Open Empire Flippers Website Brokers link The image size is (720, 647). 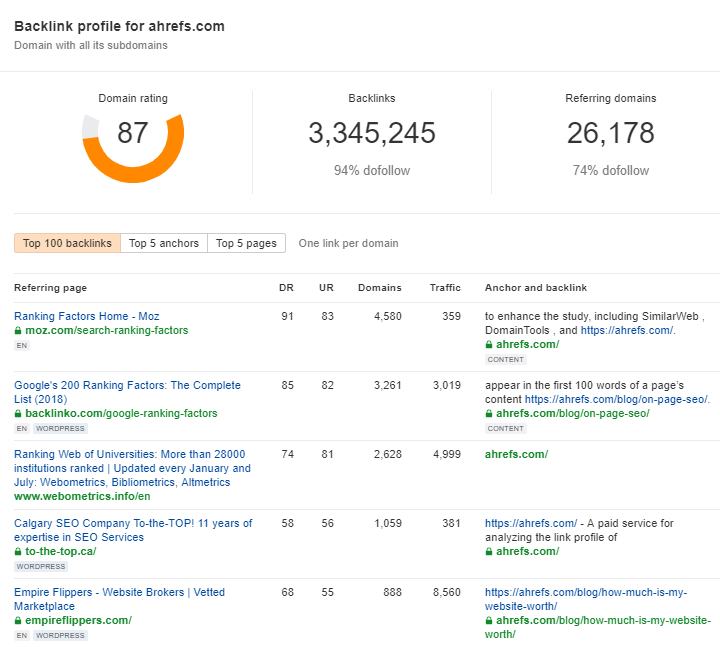pyautogui.click(x=119, y=599)
